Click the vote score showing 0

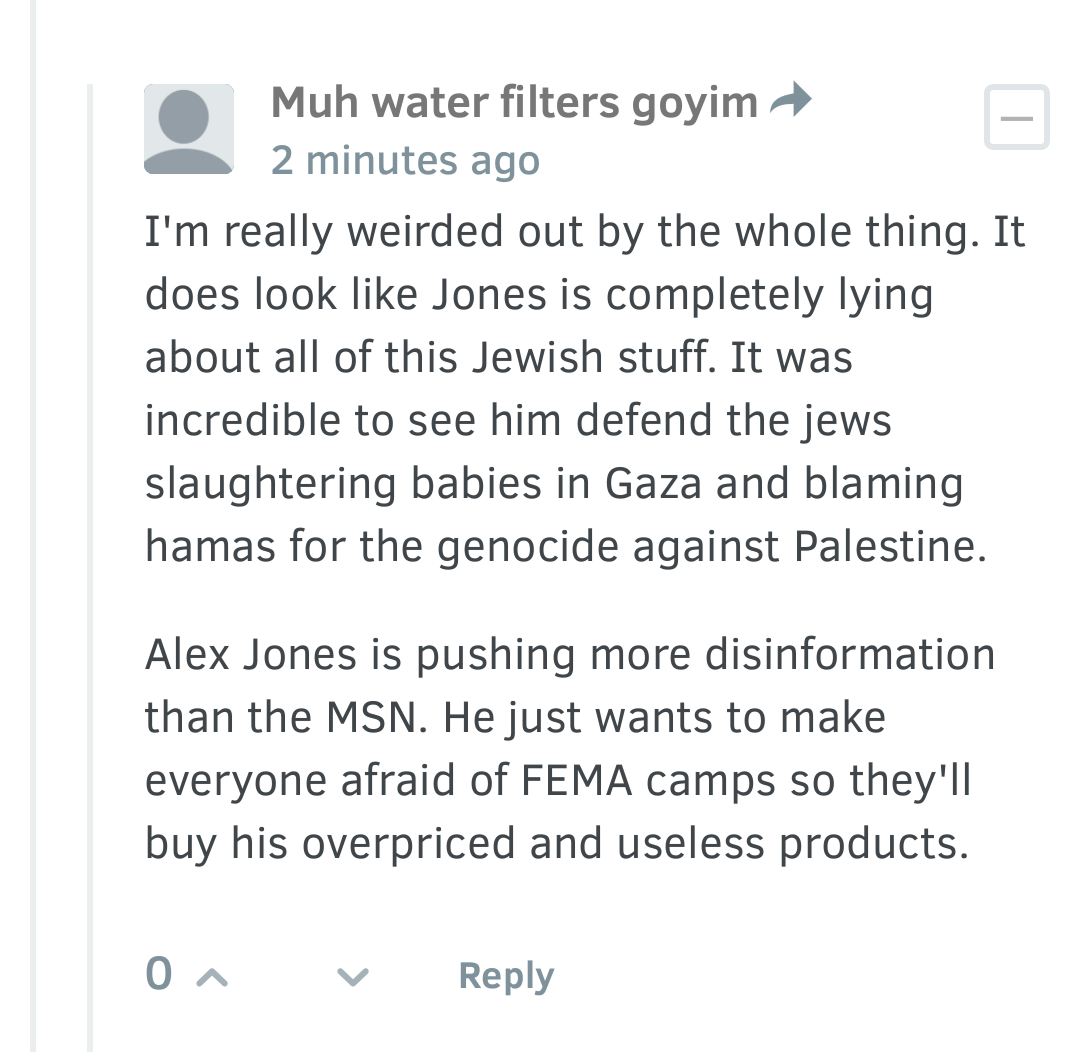[159, 973]
